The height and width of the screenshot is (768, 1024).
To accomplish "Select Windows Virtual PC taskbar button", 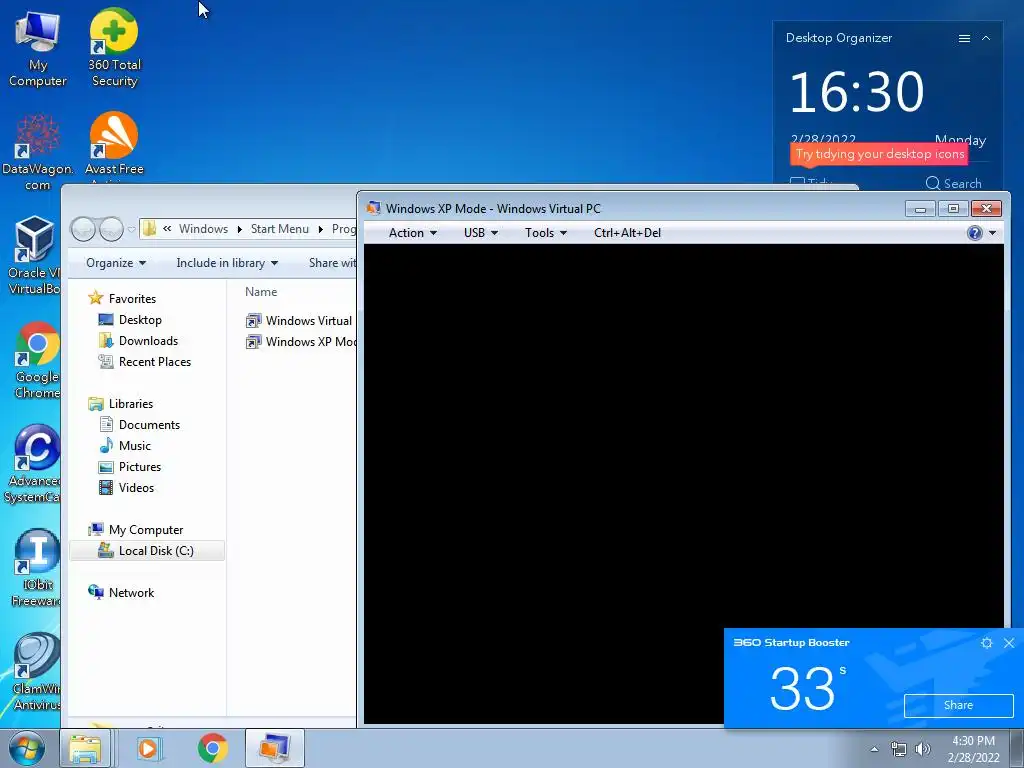I will (275, 748).
